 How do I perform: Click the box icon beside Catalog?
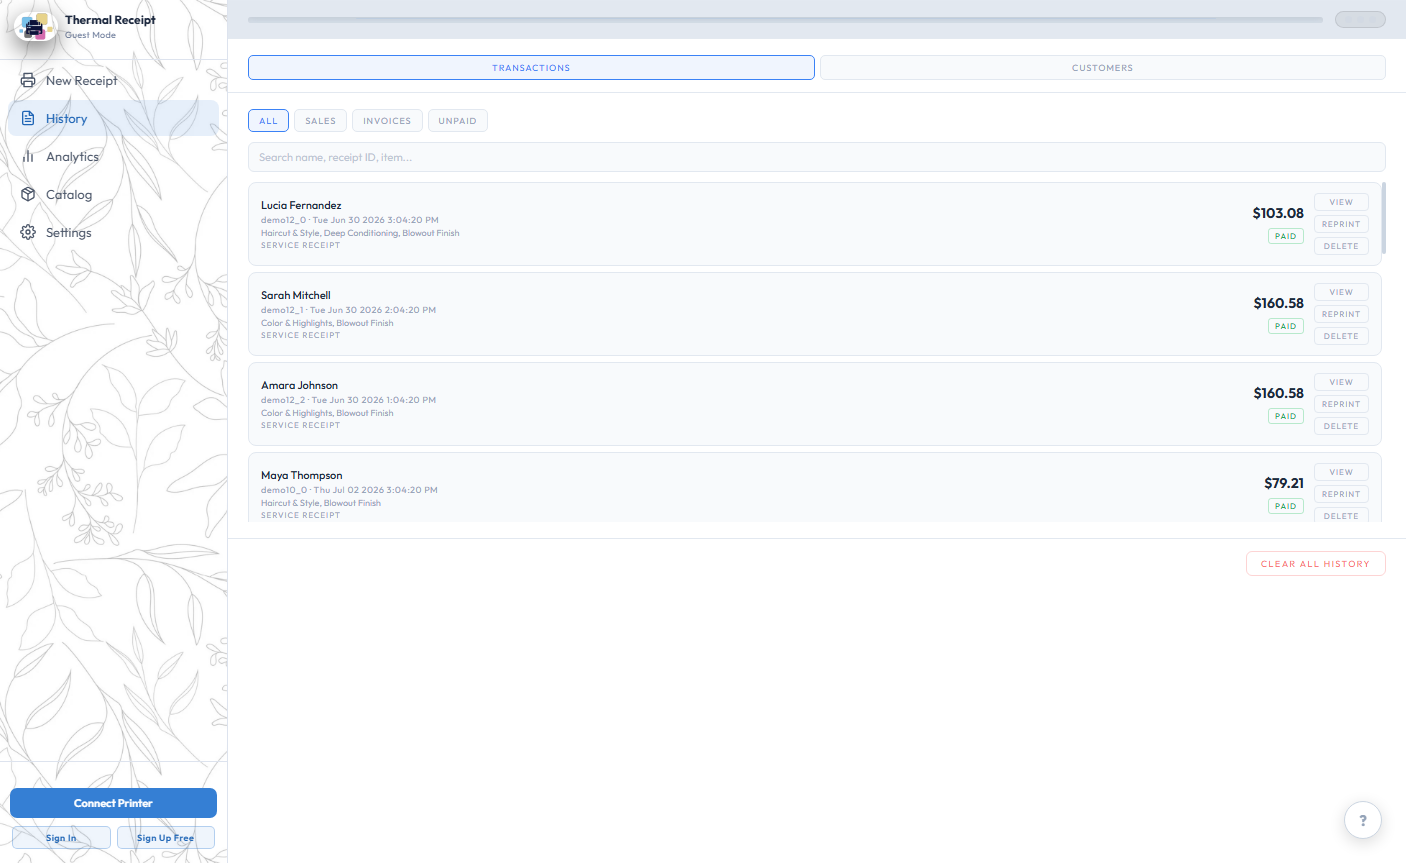(28, 194)
